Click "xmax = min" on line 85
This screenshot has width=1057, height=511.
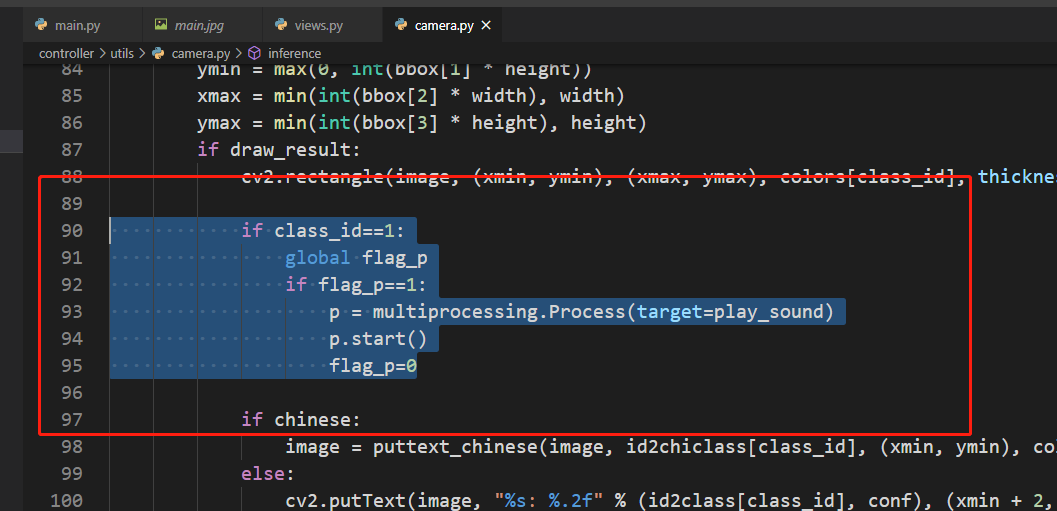coord(252,96)
